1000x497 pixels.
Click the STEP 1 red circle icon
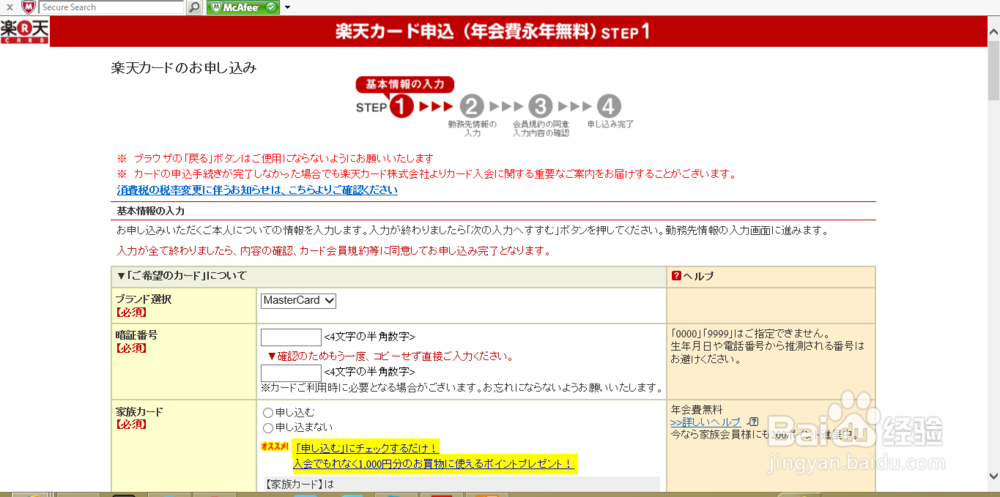(402, 107)
